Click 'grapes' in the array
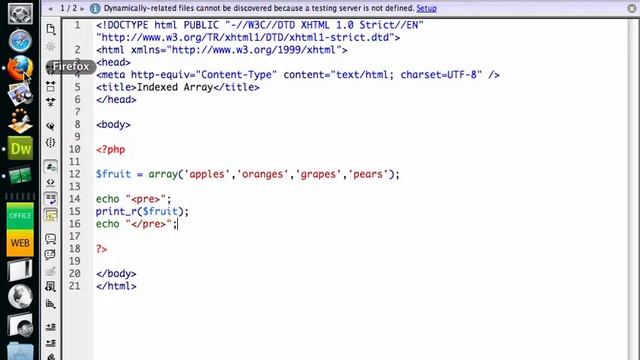This screenshot has height=360, width=640. [x=318, y=174]
